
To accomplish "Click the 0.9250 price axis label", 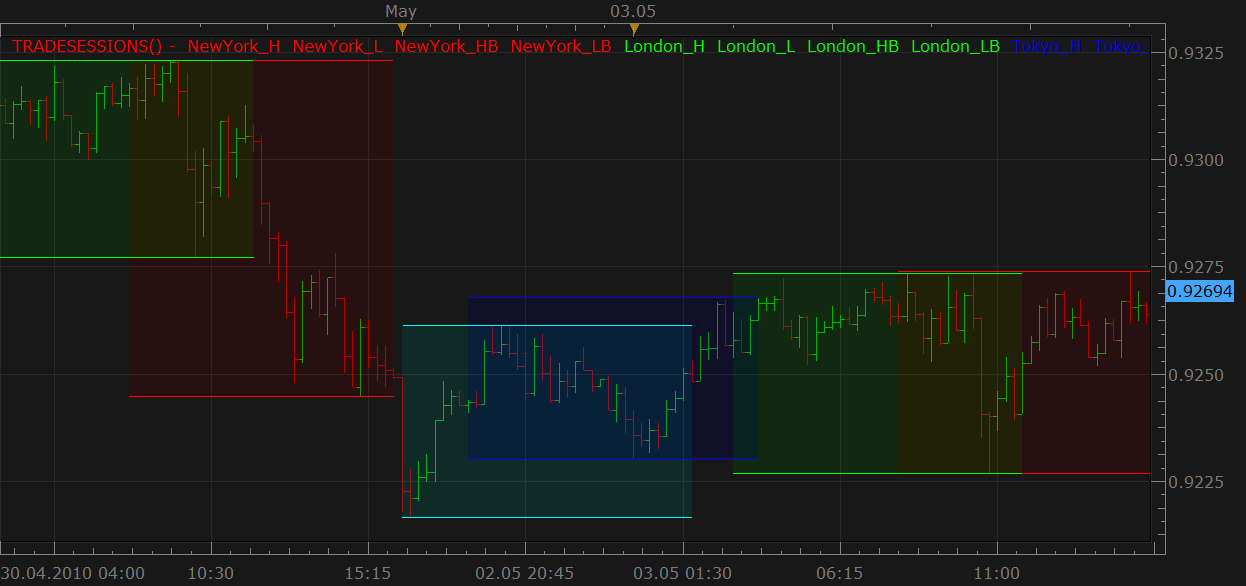I will click(1197, 375).
